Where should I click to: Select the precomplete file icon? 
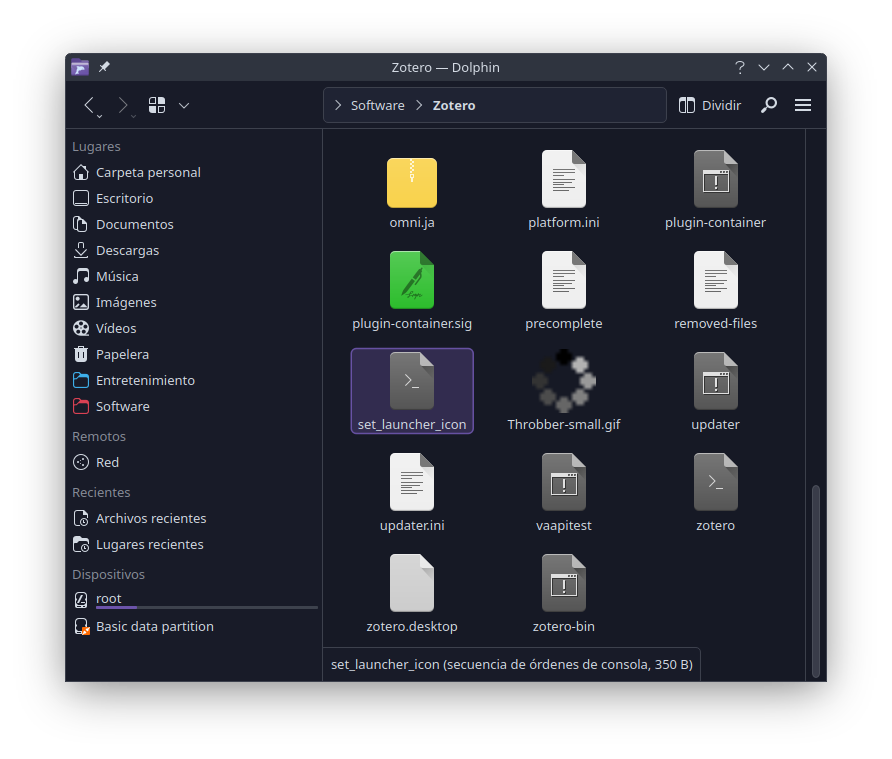564,280
